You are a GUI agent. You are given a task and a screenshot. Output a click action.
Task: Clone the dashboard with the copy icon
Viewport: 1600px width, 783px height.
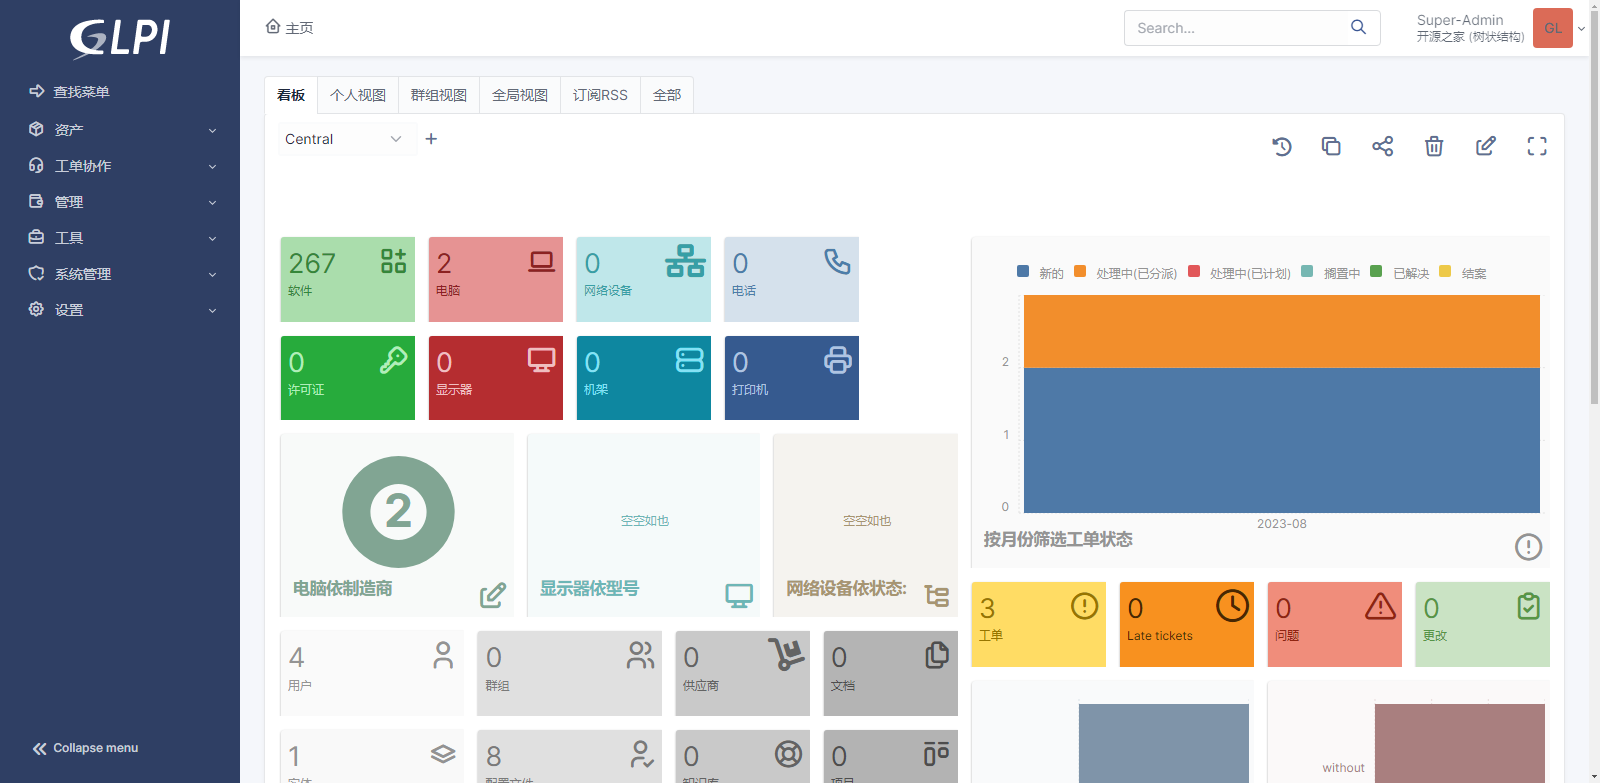point(1331,146)
